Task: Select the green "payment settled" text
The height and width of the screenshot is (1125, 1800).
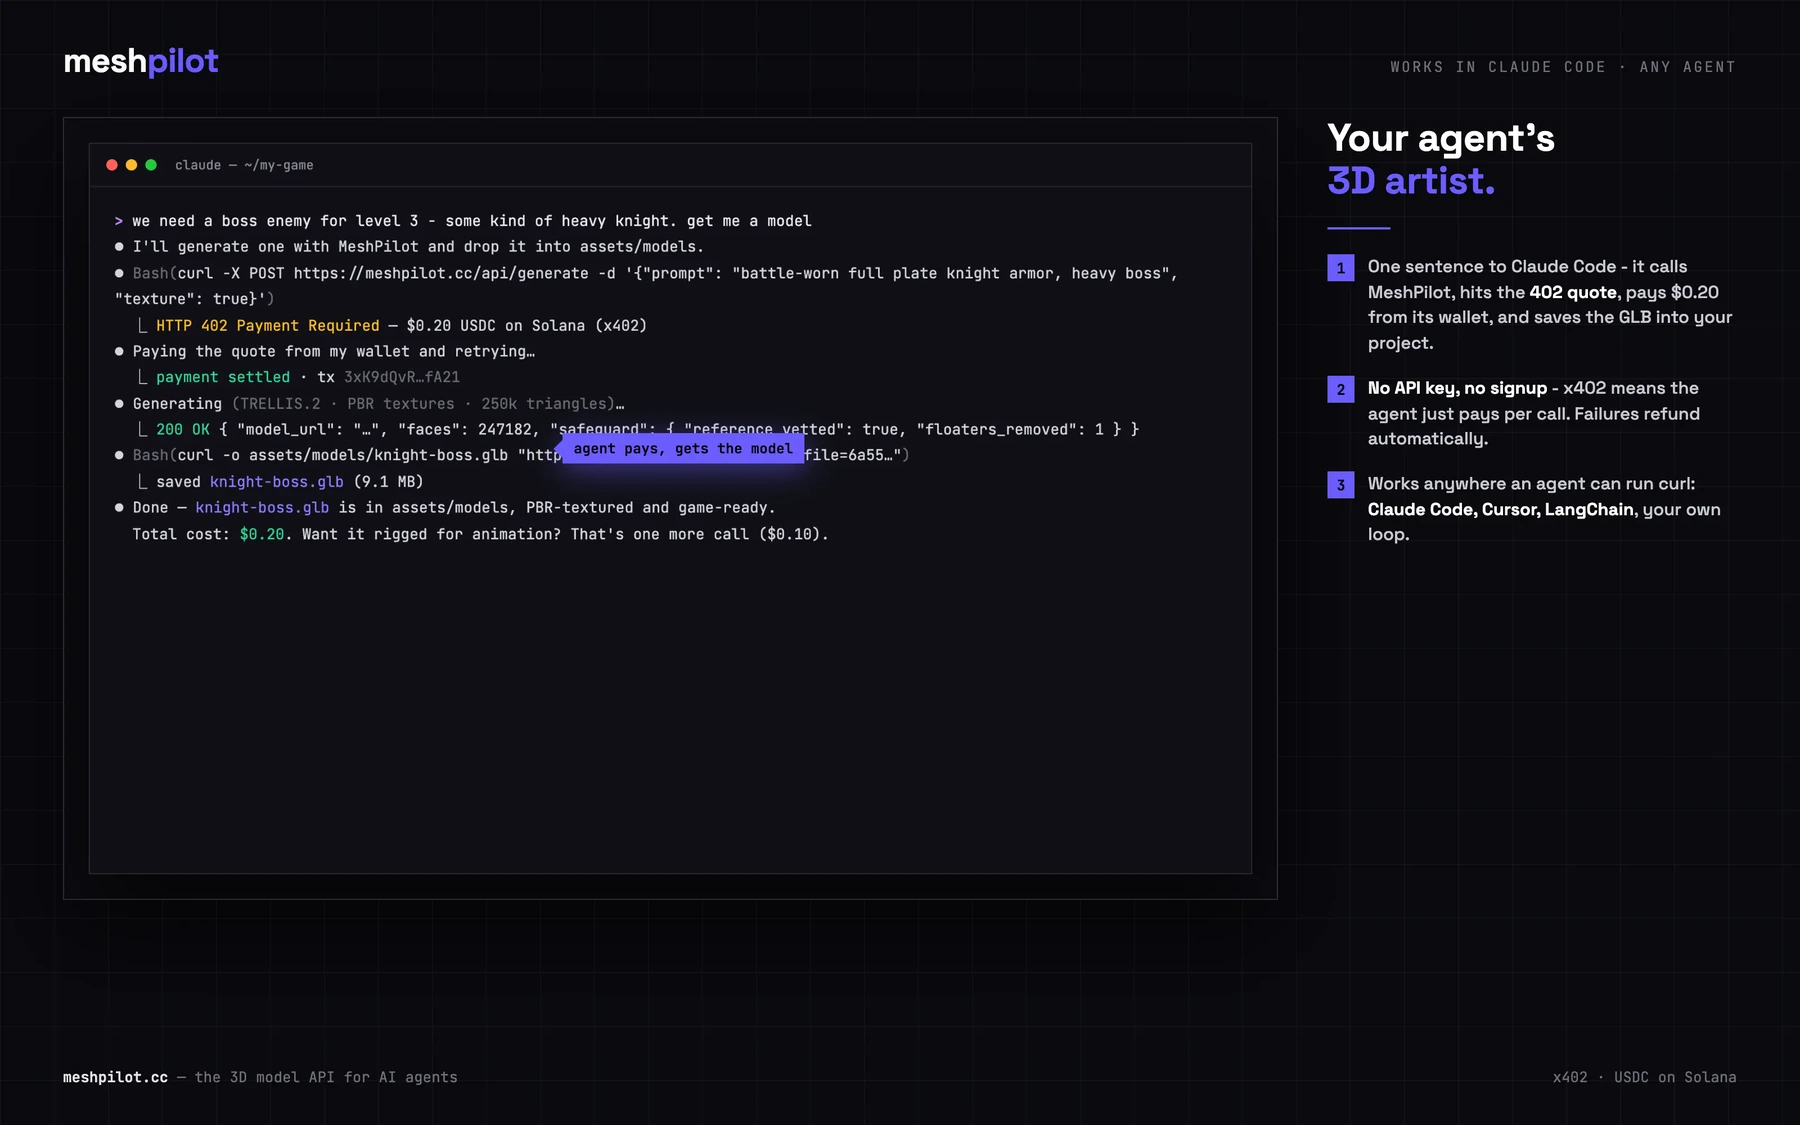Action: (x=223, y=377)
